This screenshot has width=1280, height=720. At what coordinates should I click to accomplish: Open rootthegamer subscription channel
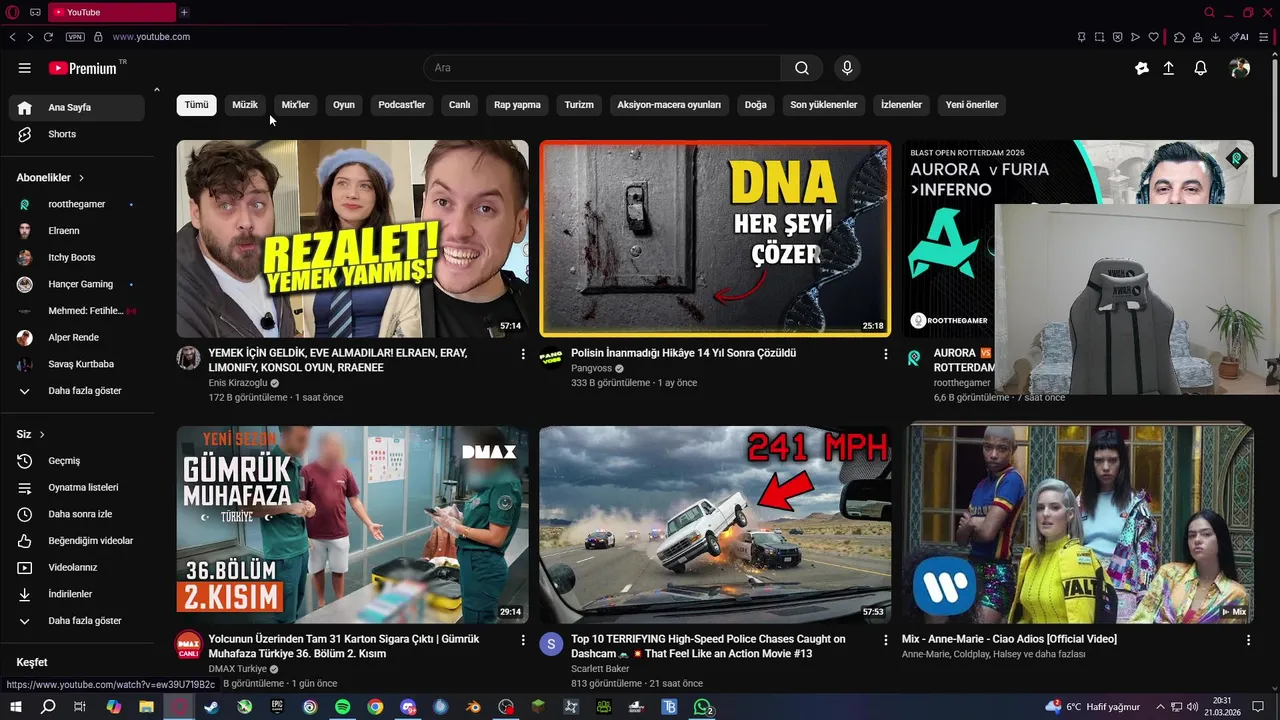tap(76, 204)
